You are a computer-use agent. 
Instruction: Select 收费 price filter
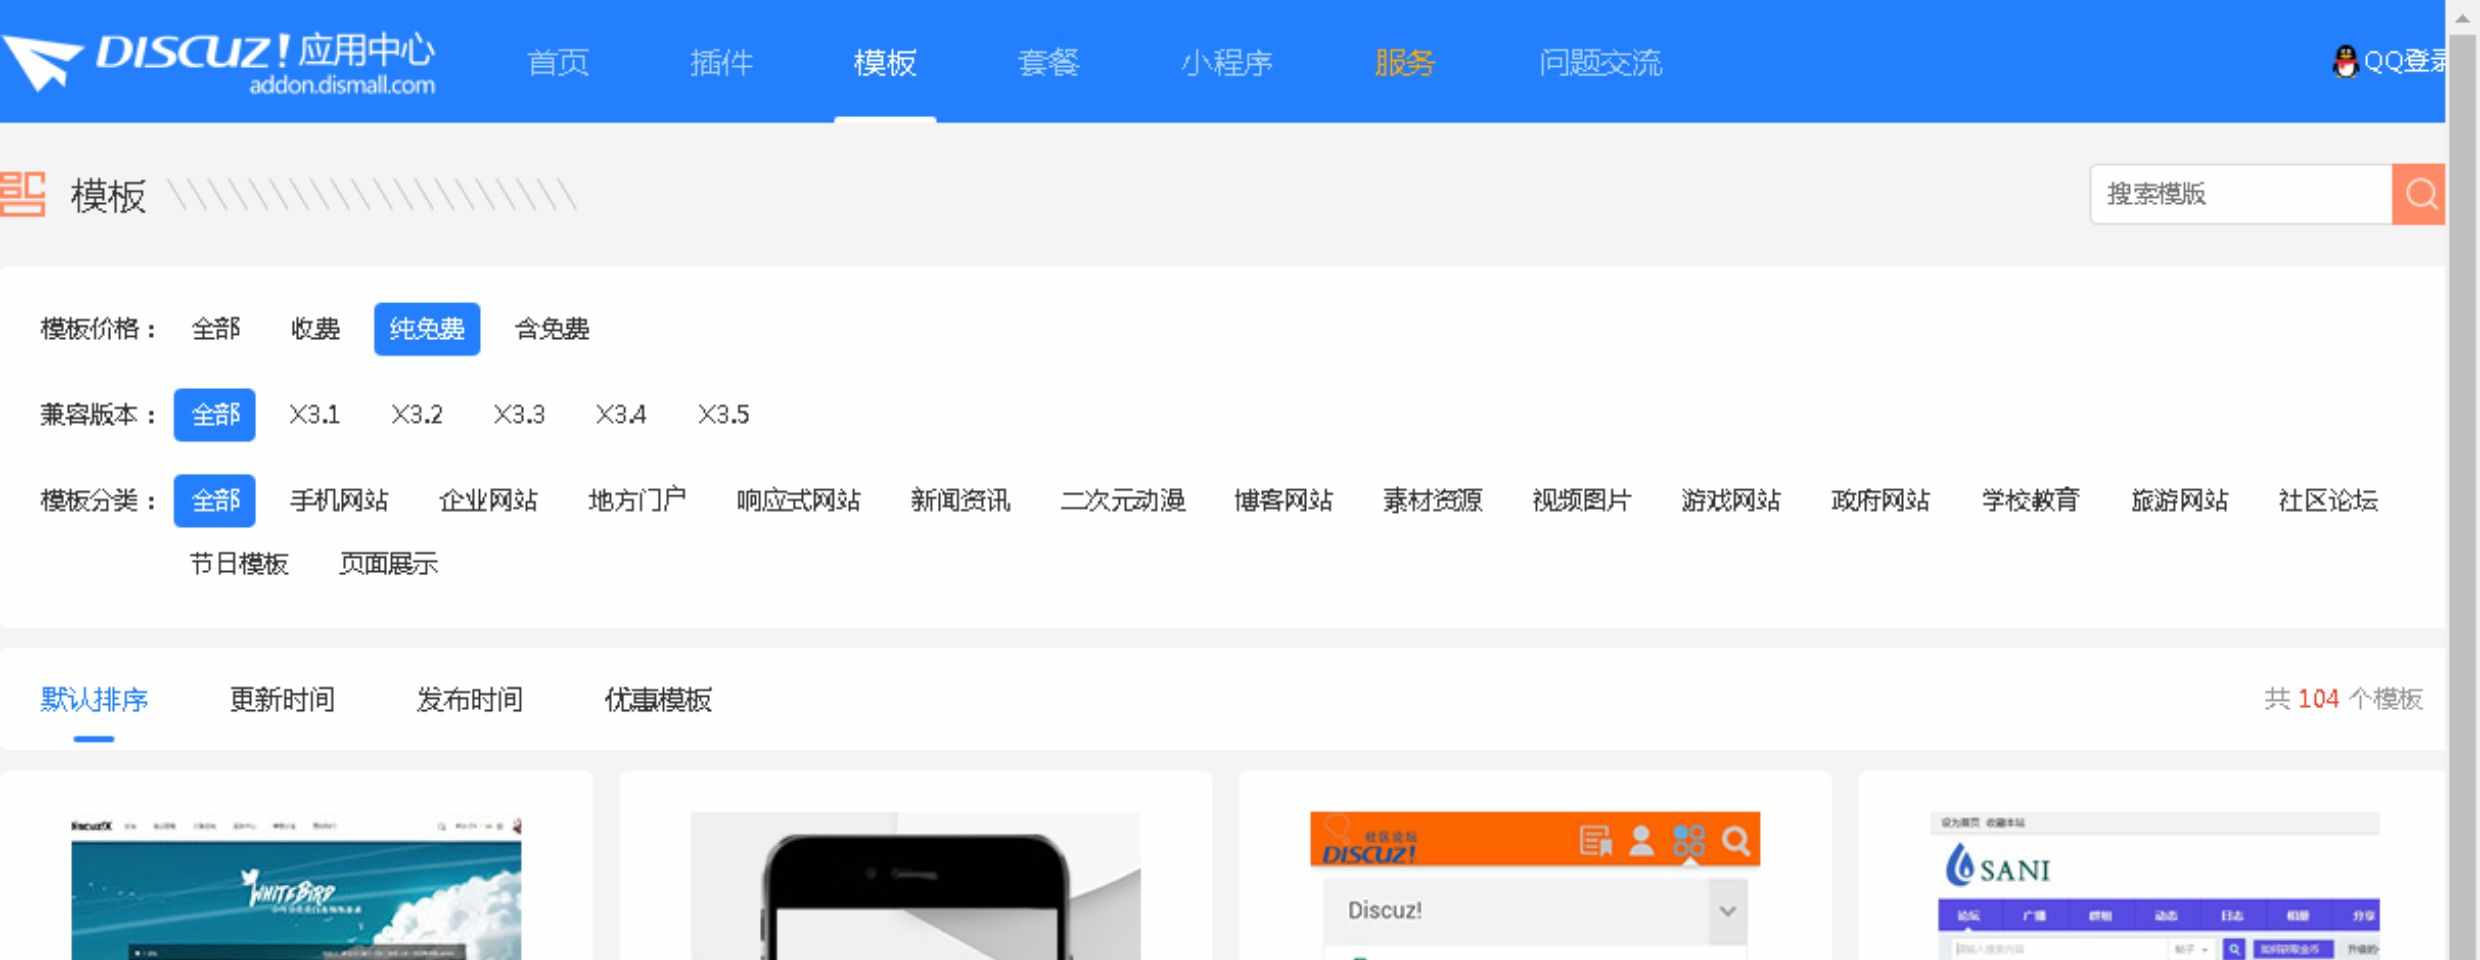click(x=315, y=329)
